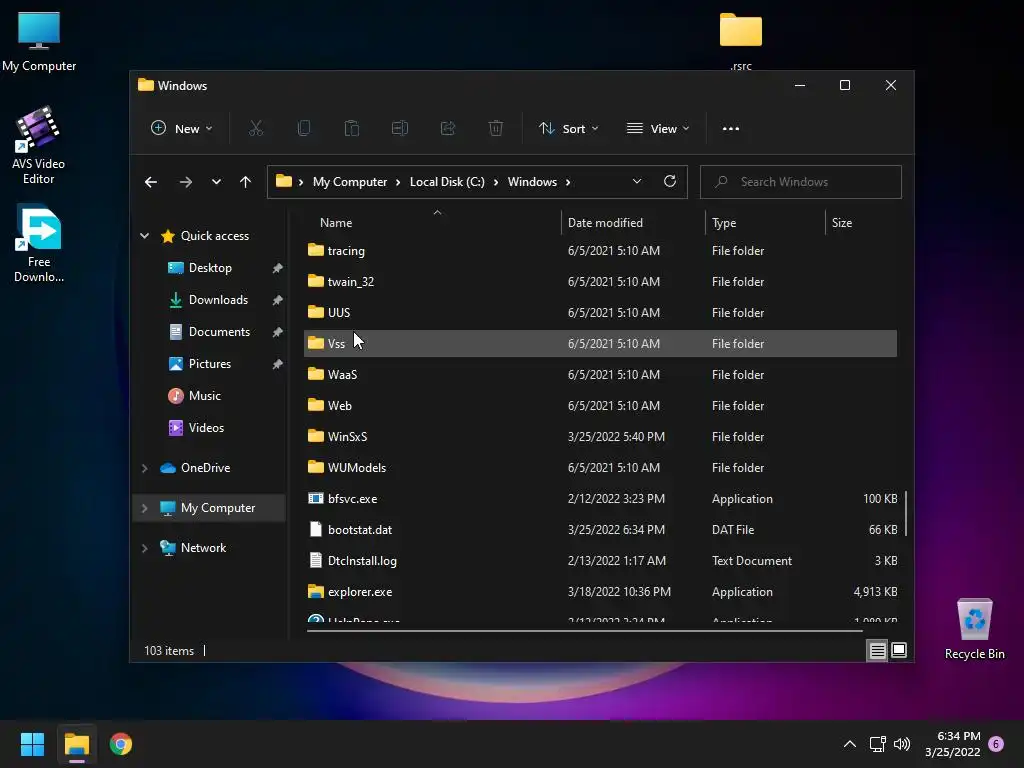Sort by Date modified column header
This screenshot has width=1024, height=768.
coord(633,223)
